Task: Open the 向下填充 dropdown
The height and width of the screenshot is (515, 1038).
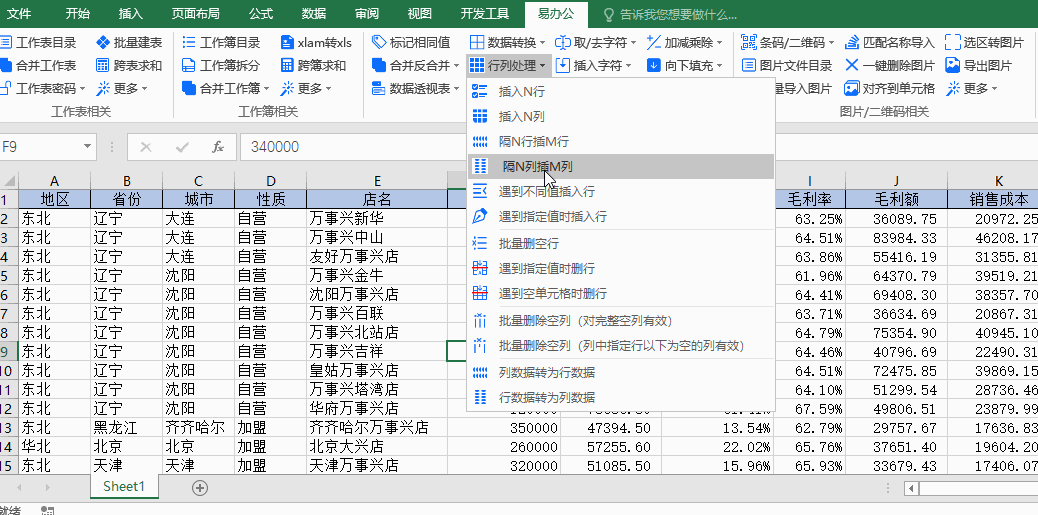Action: pyautogui.click(x=684, y=66)
